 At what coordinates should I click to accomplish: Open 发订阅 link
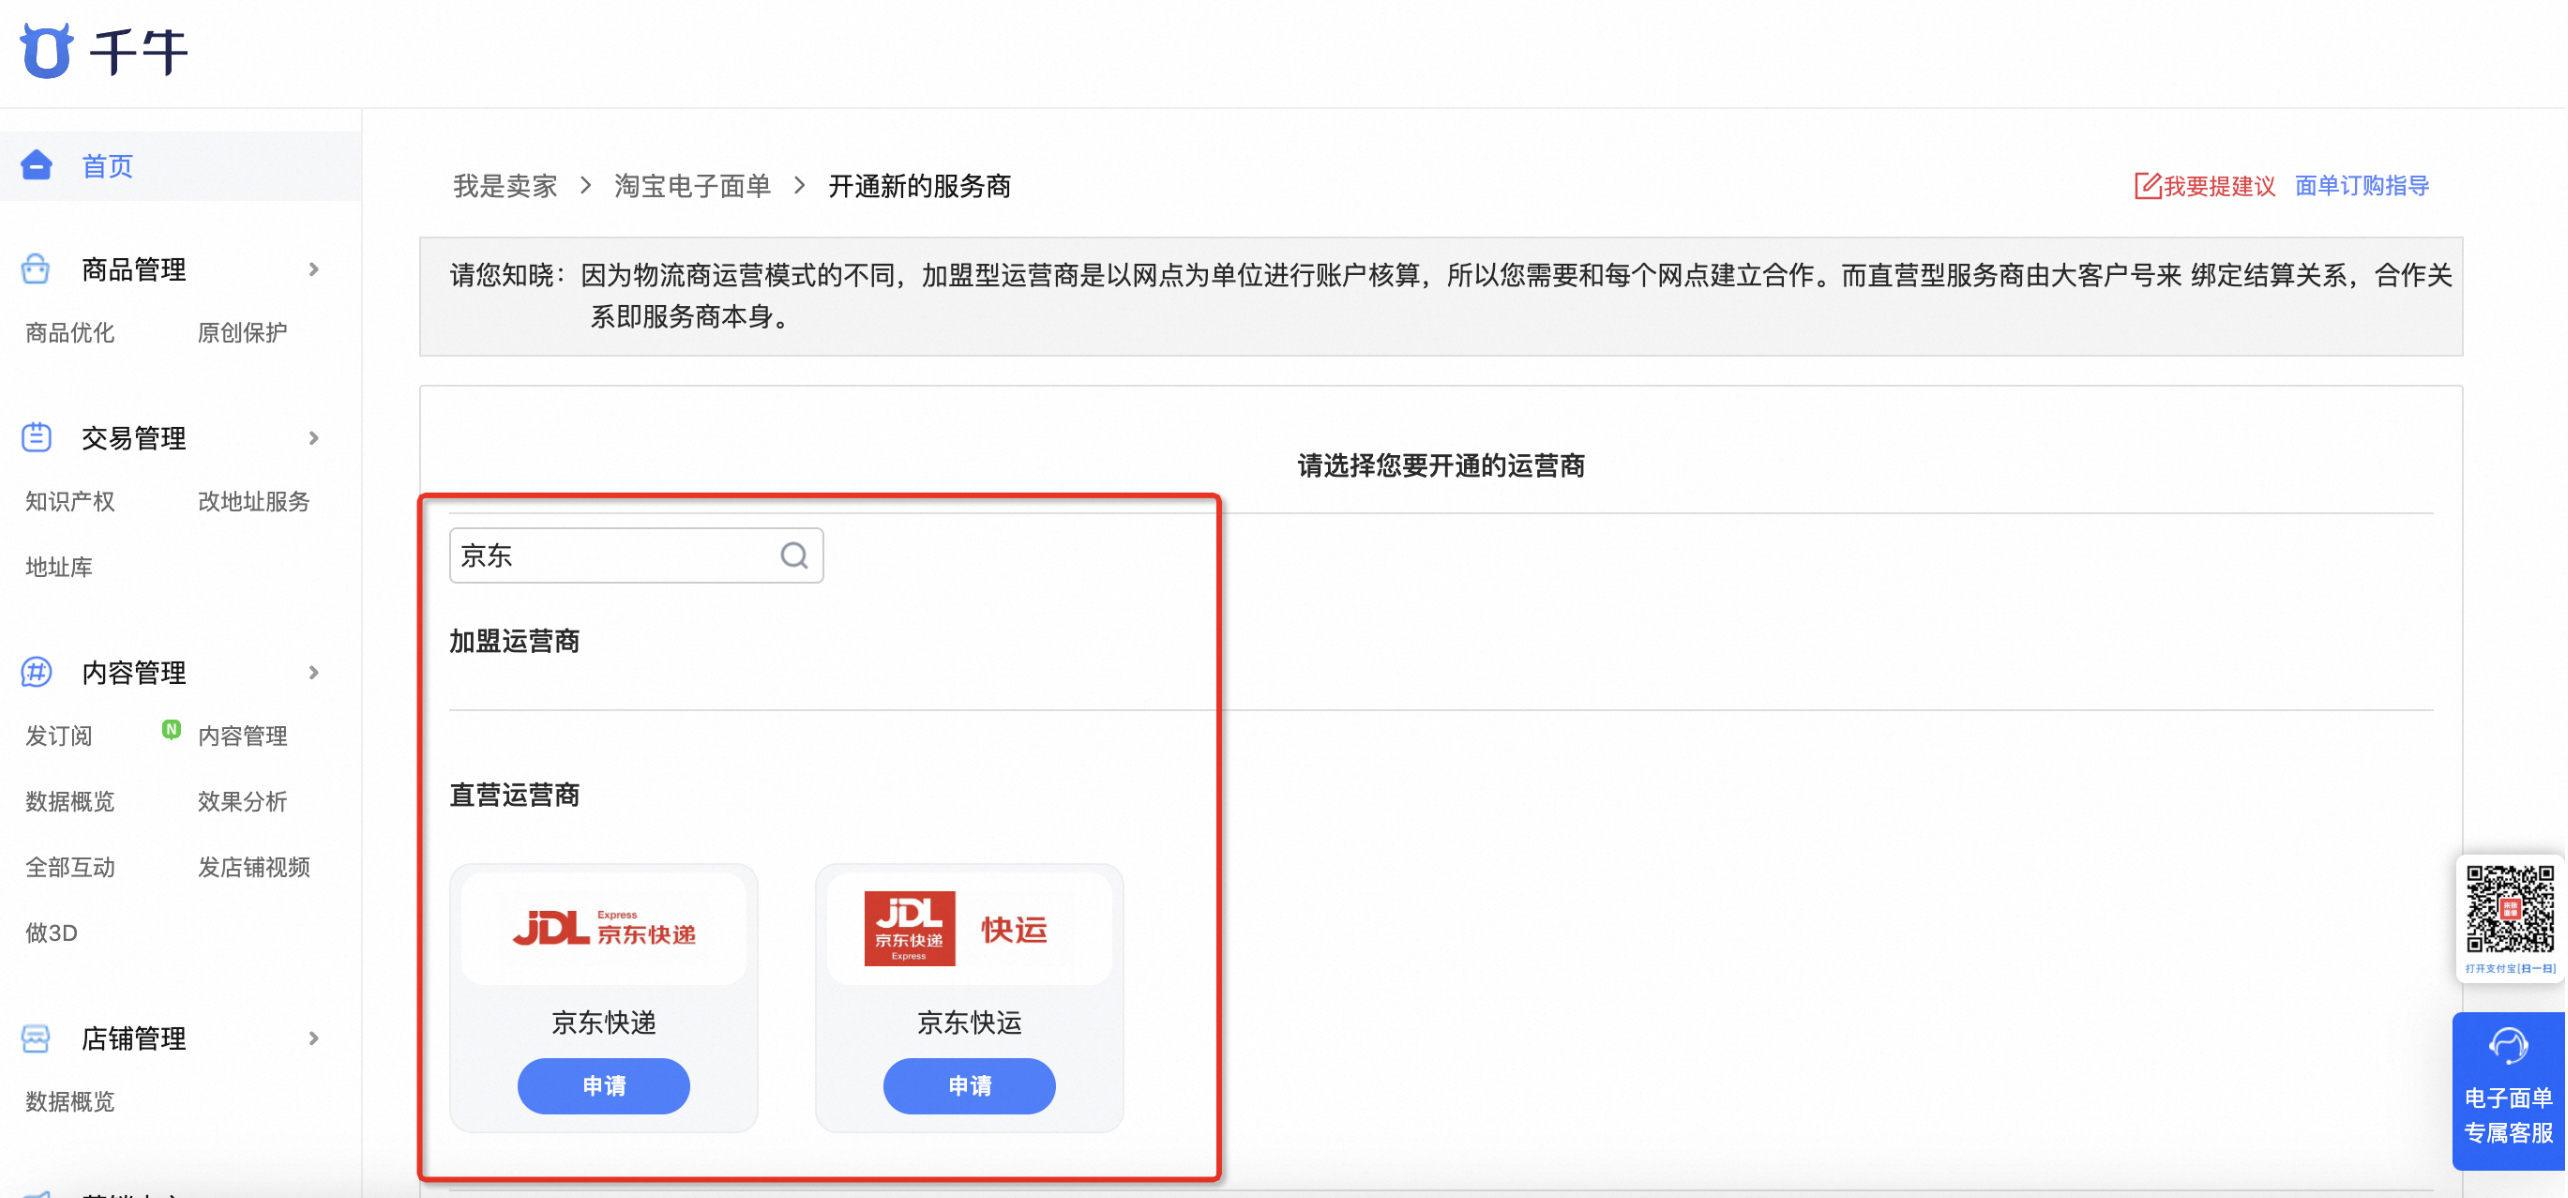pyautogui.click(x=59, y=737)
